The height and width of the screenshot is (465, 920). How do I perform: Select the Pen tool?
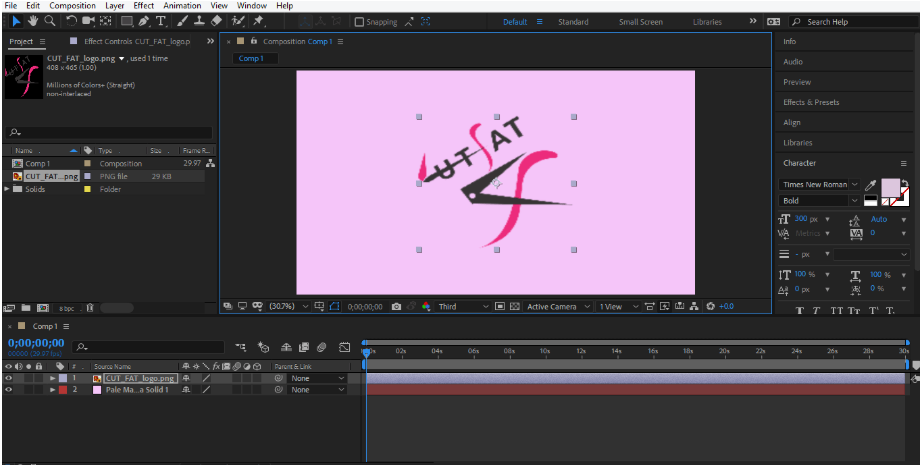(144, 21)
